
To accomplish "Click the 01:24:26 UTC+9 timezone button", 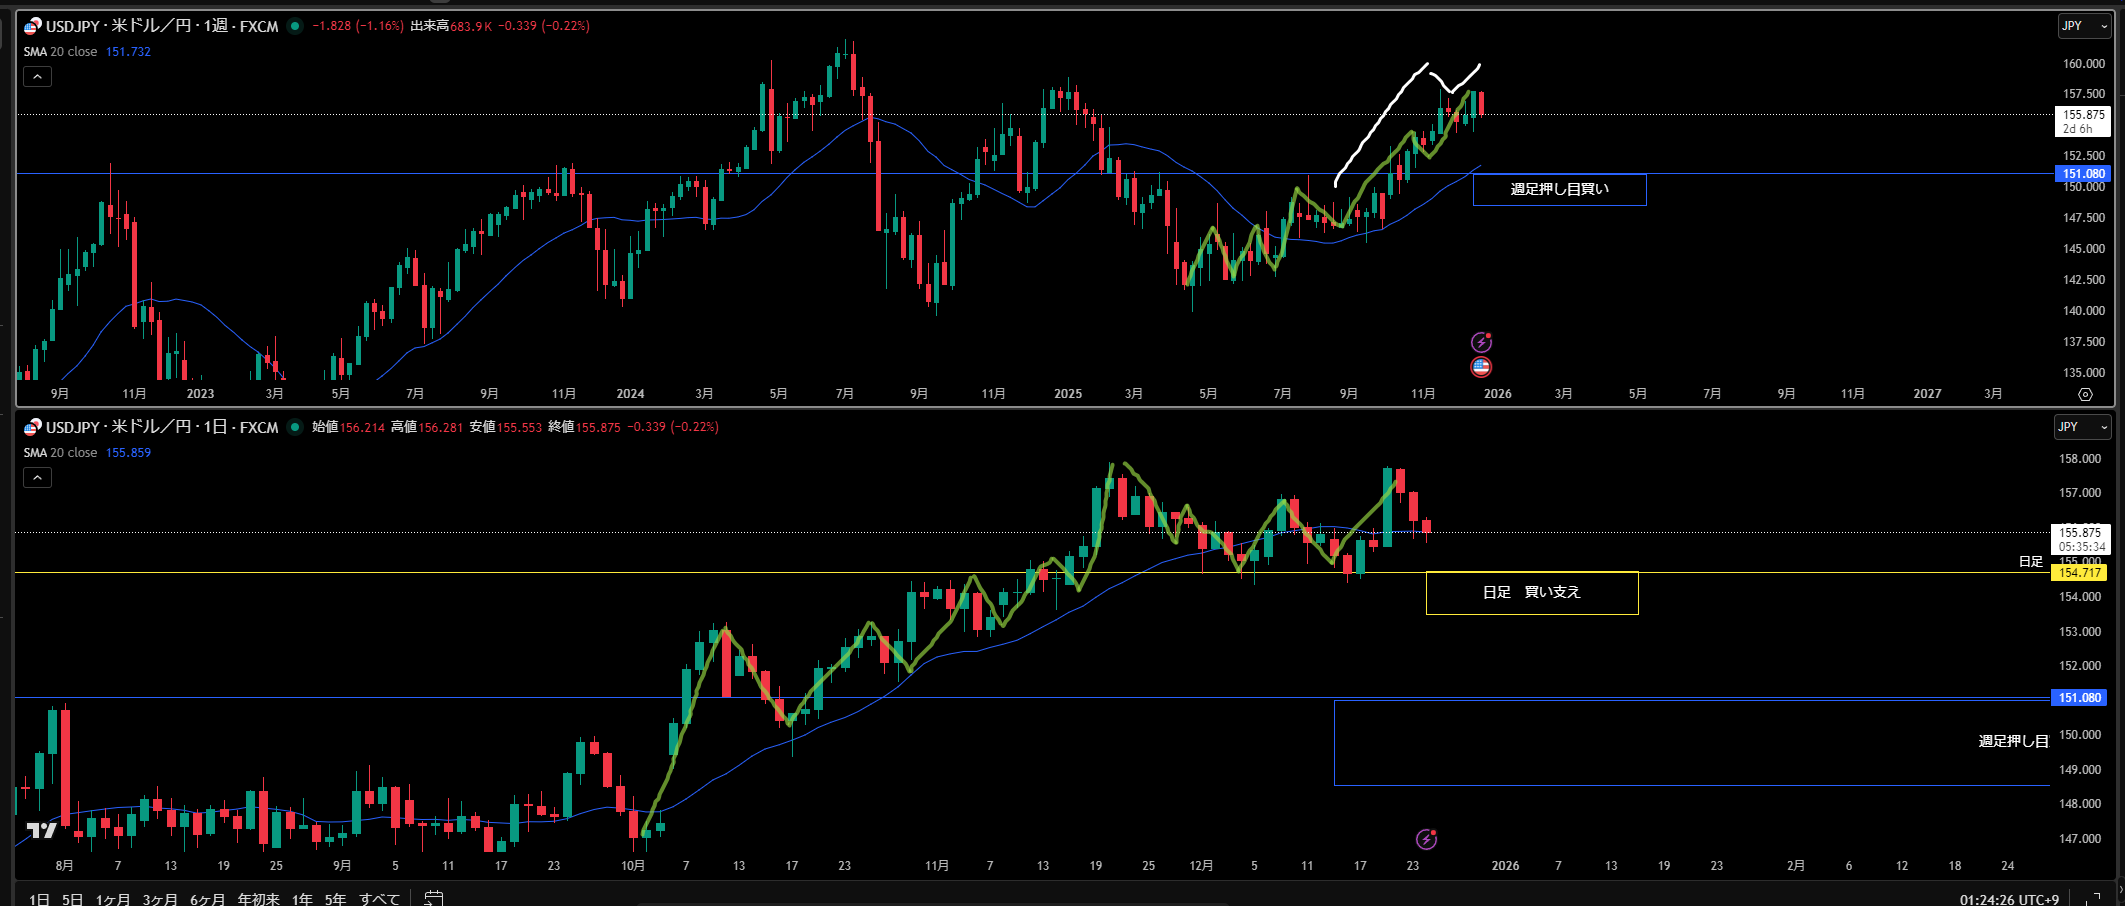I will [2009, 899].
